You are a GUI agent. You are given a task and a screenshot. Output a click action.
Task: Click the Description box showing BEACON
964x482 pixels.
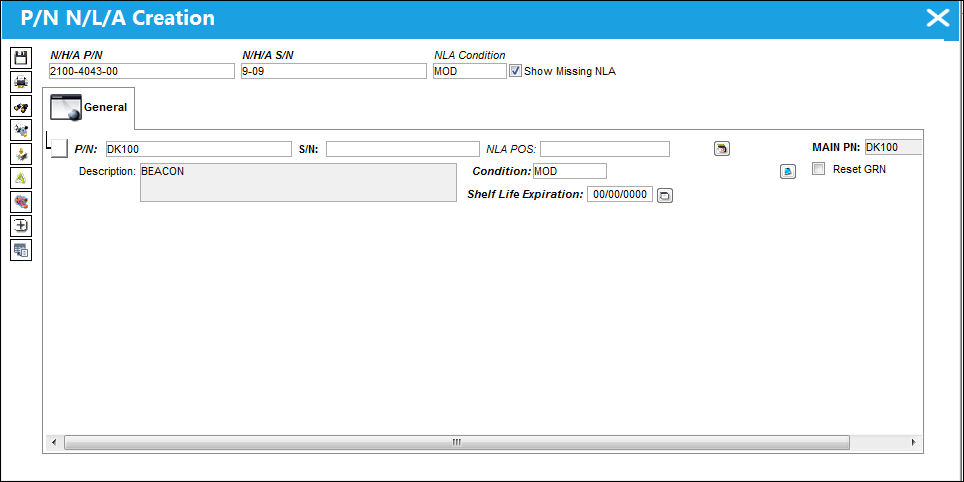coord(298,183)
